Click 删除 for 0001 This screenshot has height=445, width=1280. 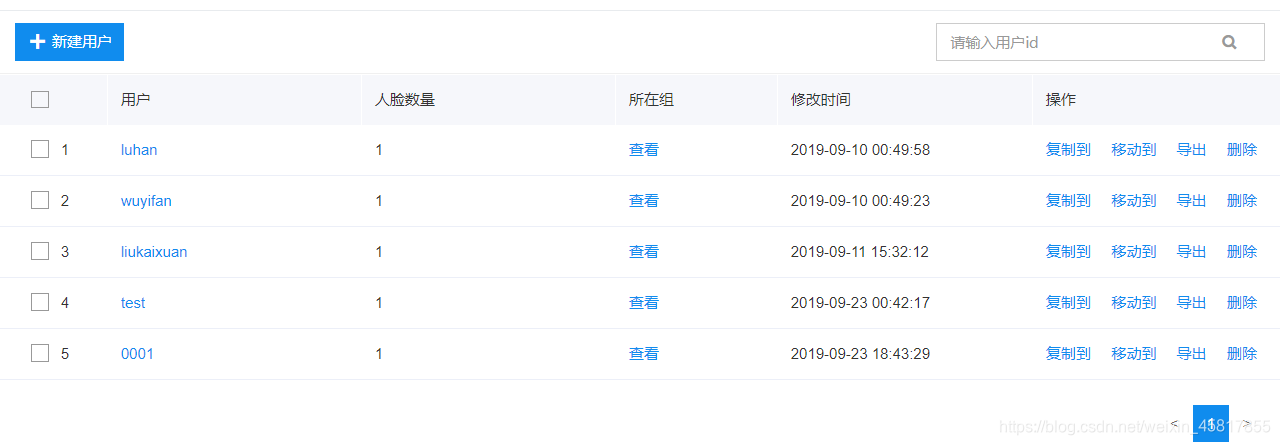point(1242,354)
